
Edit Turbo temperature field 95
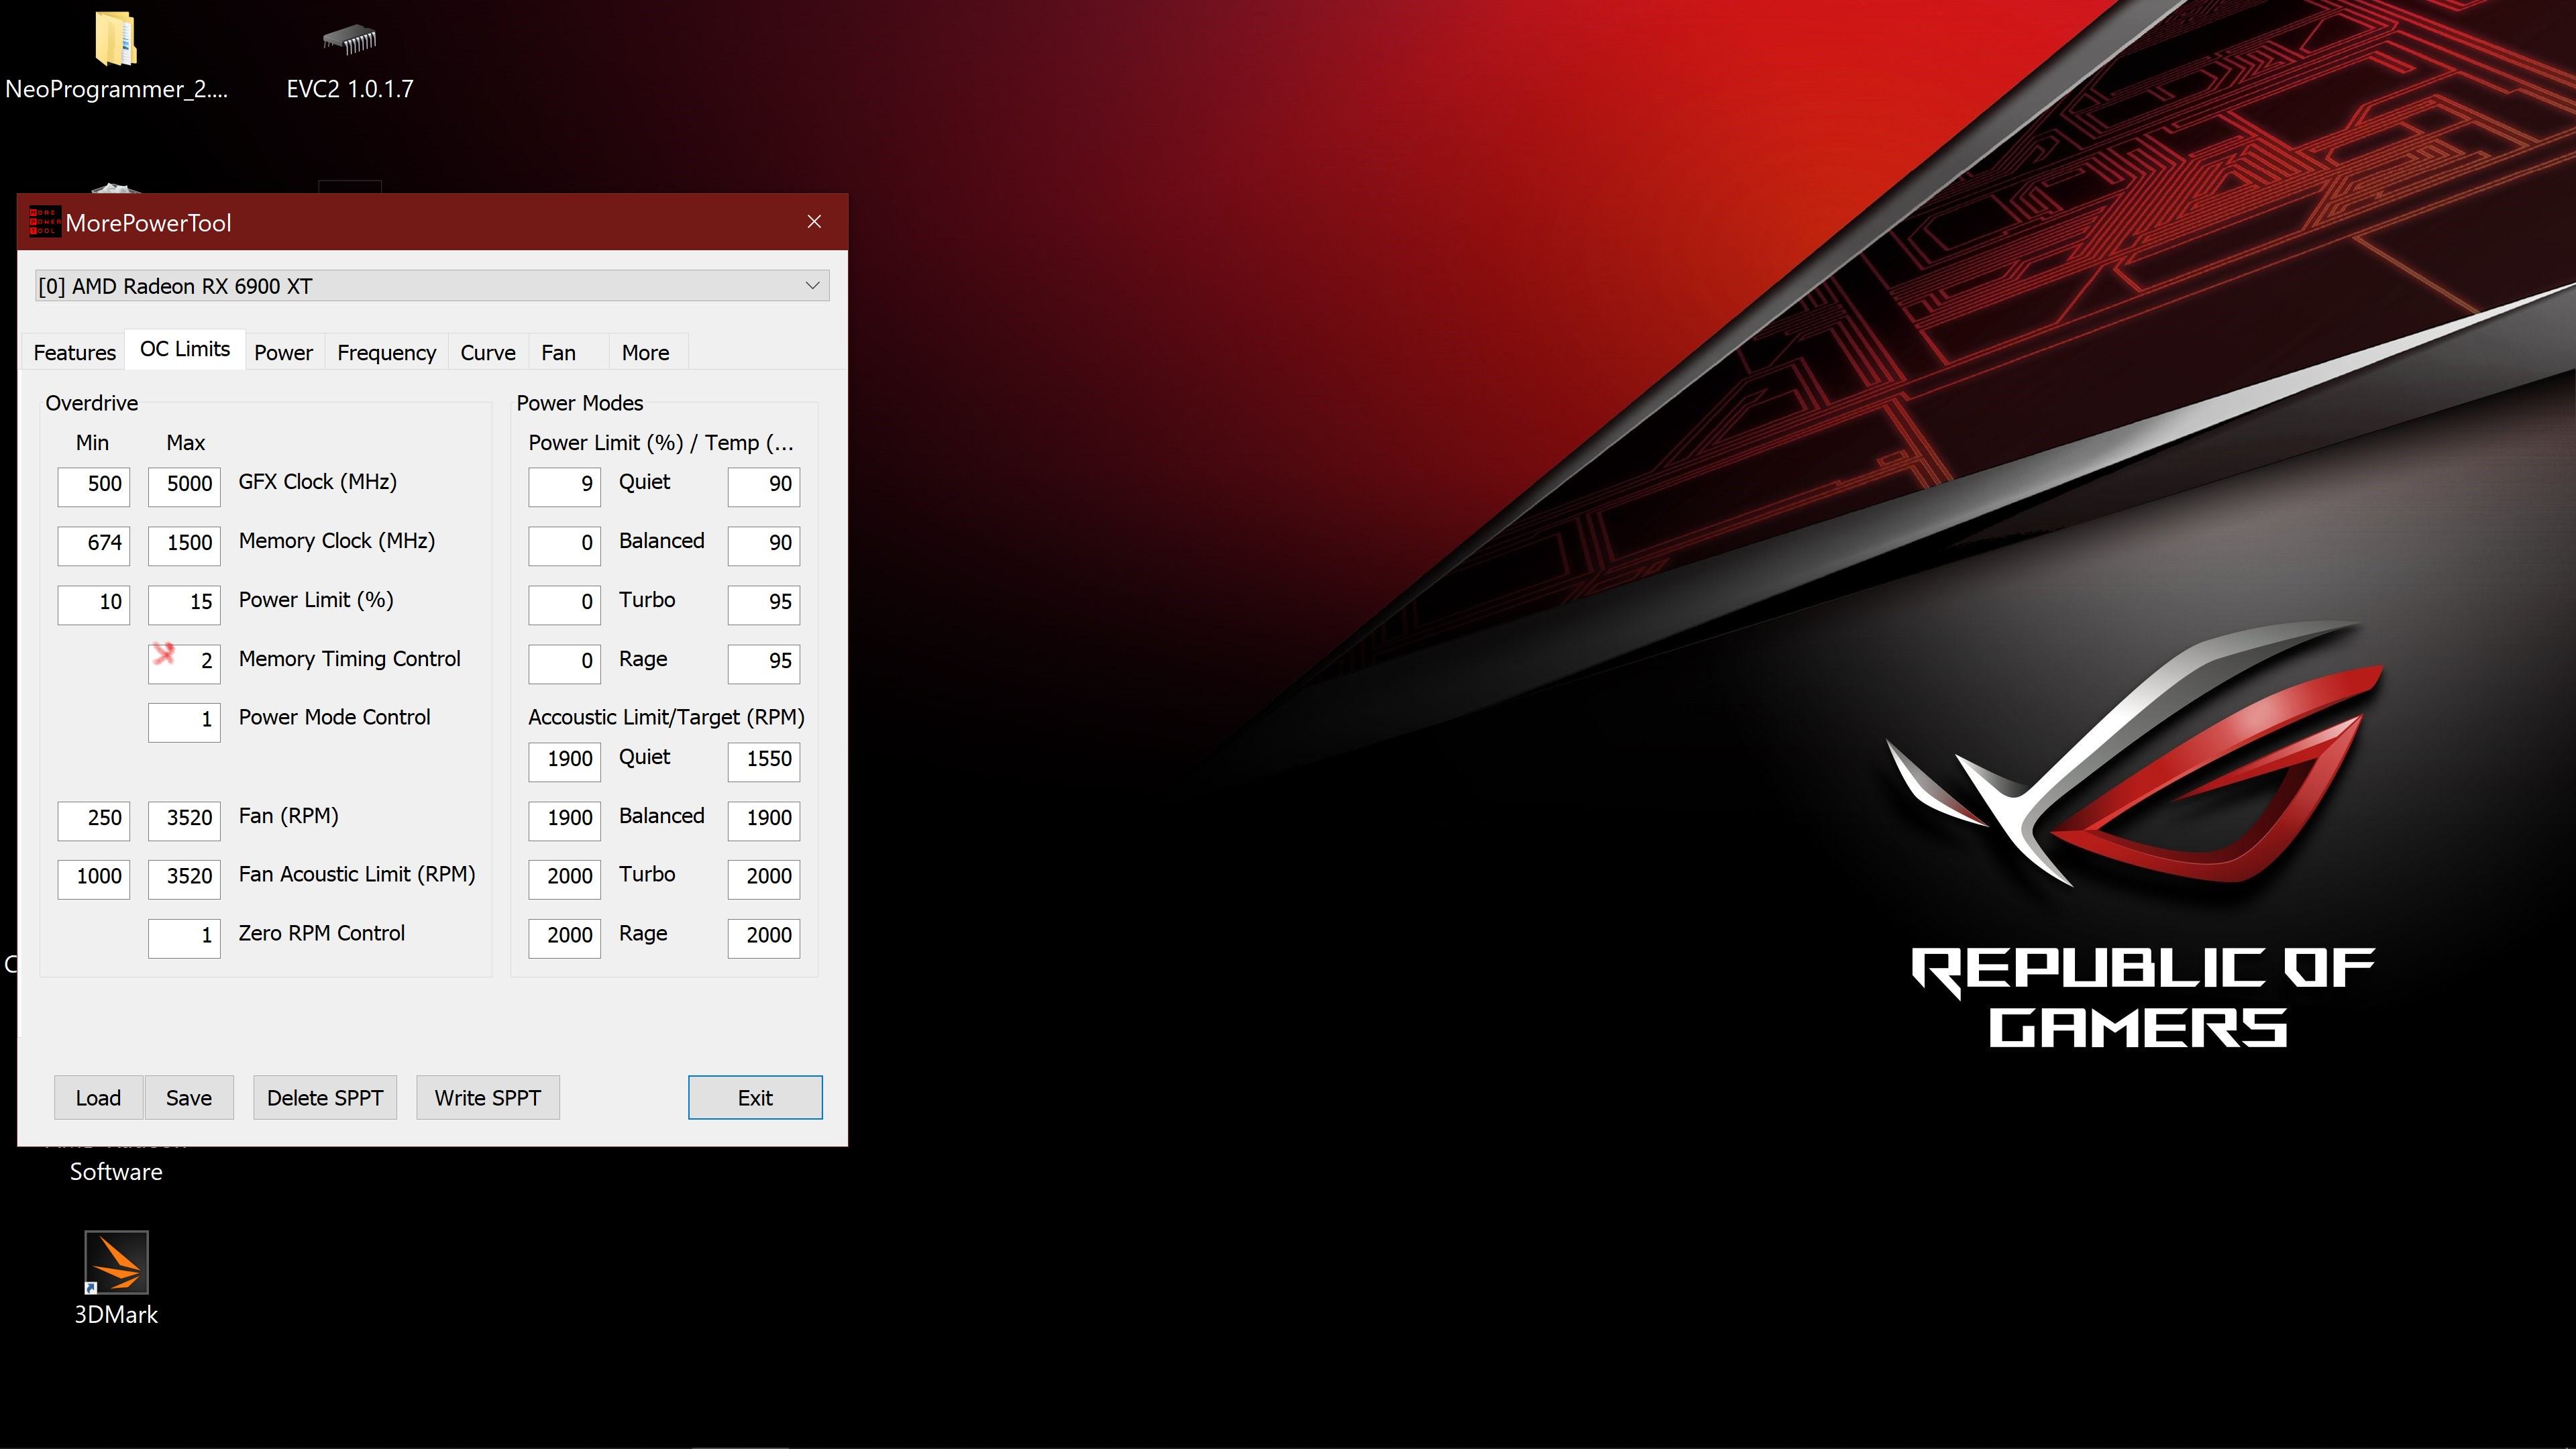click(x=764, y=605)
